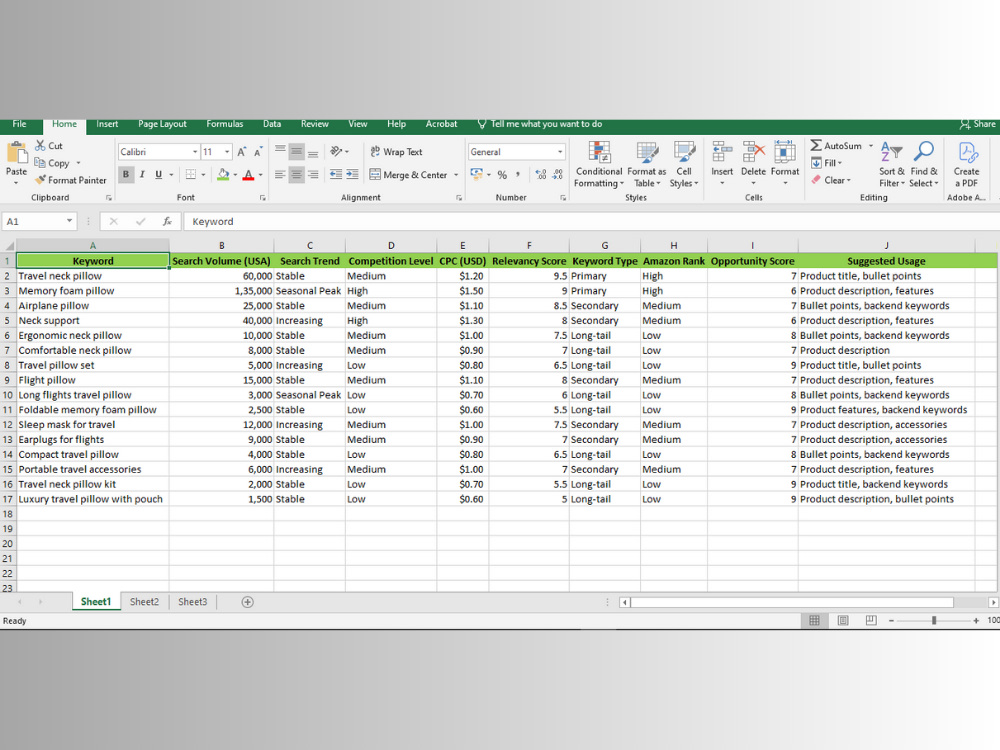Click the Copy icon

coord(40,163)
